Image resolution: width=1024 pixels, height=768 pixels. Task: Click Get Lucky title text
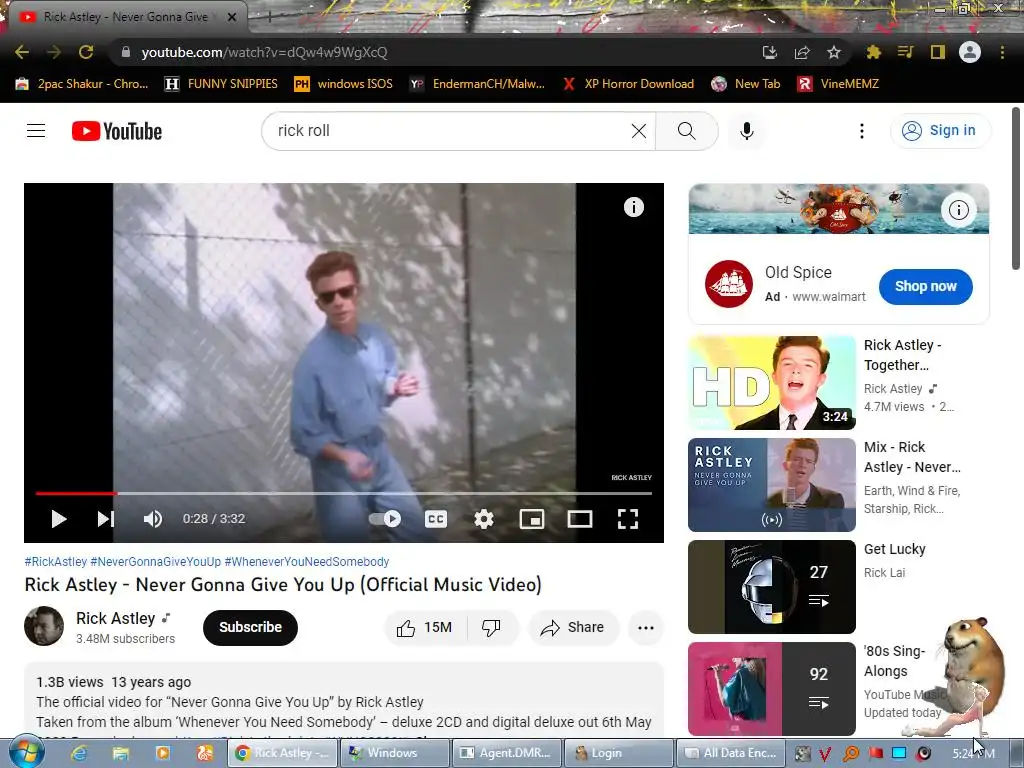click(895, 549)
